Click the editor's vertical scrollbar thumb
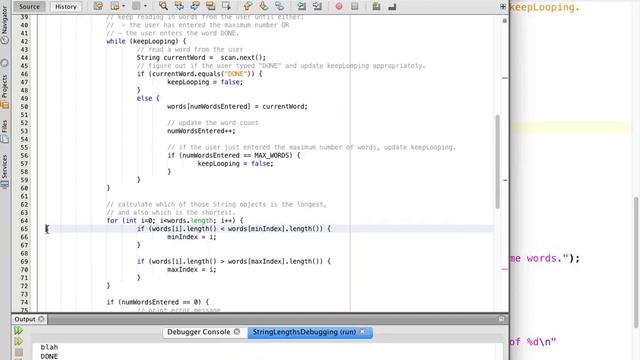Viewport: 640px width, 360px height. 498,162
